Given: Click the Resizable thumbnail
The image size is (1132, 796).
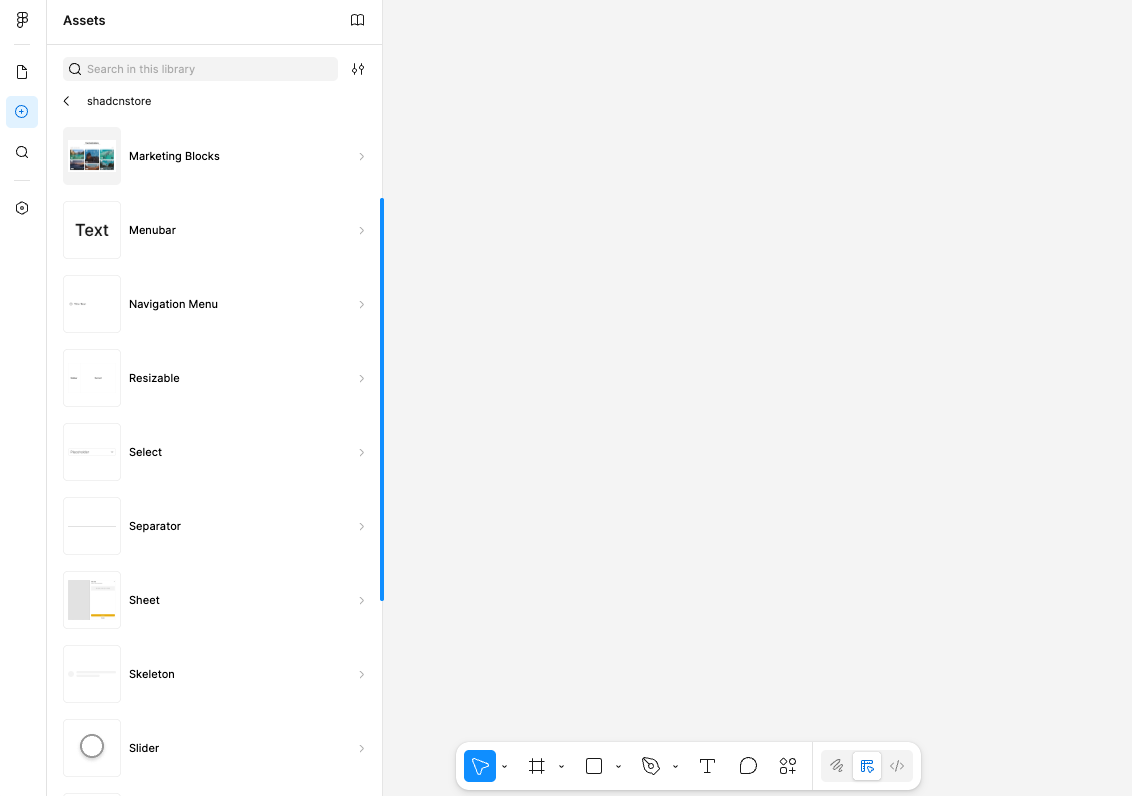Looking at the screenshot, I should (x=92, y=378).
